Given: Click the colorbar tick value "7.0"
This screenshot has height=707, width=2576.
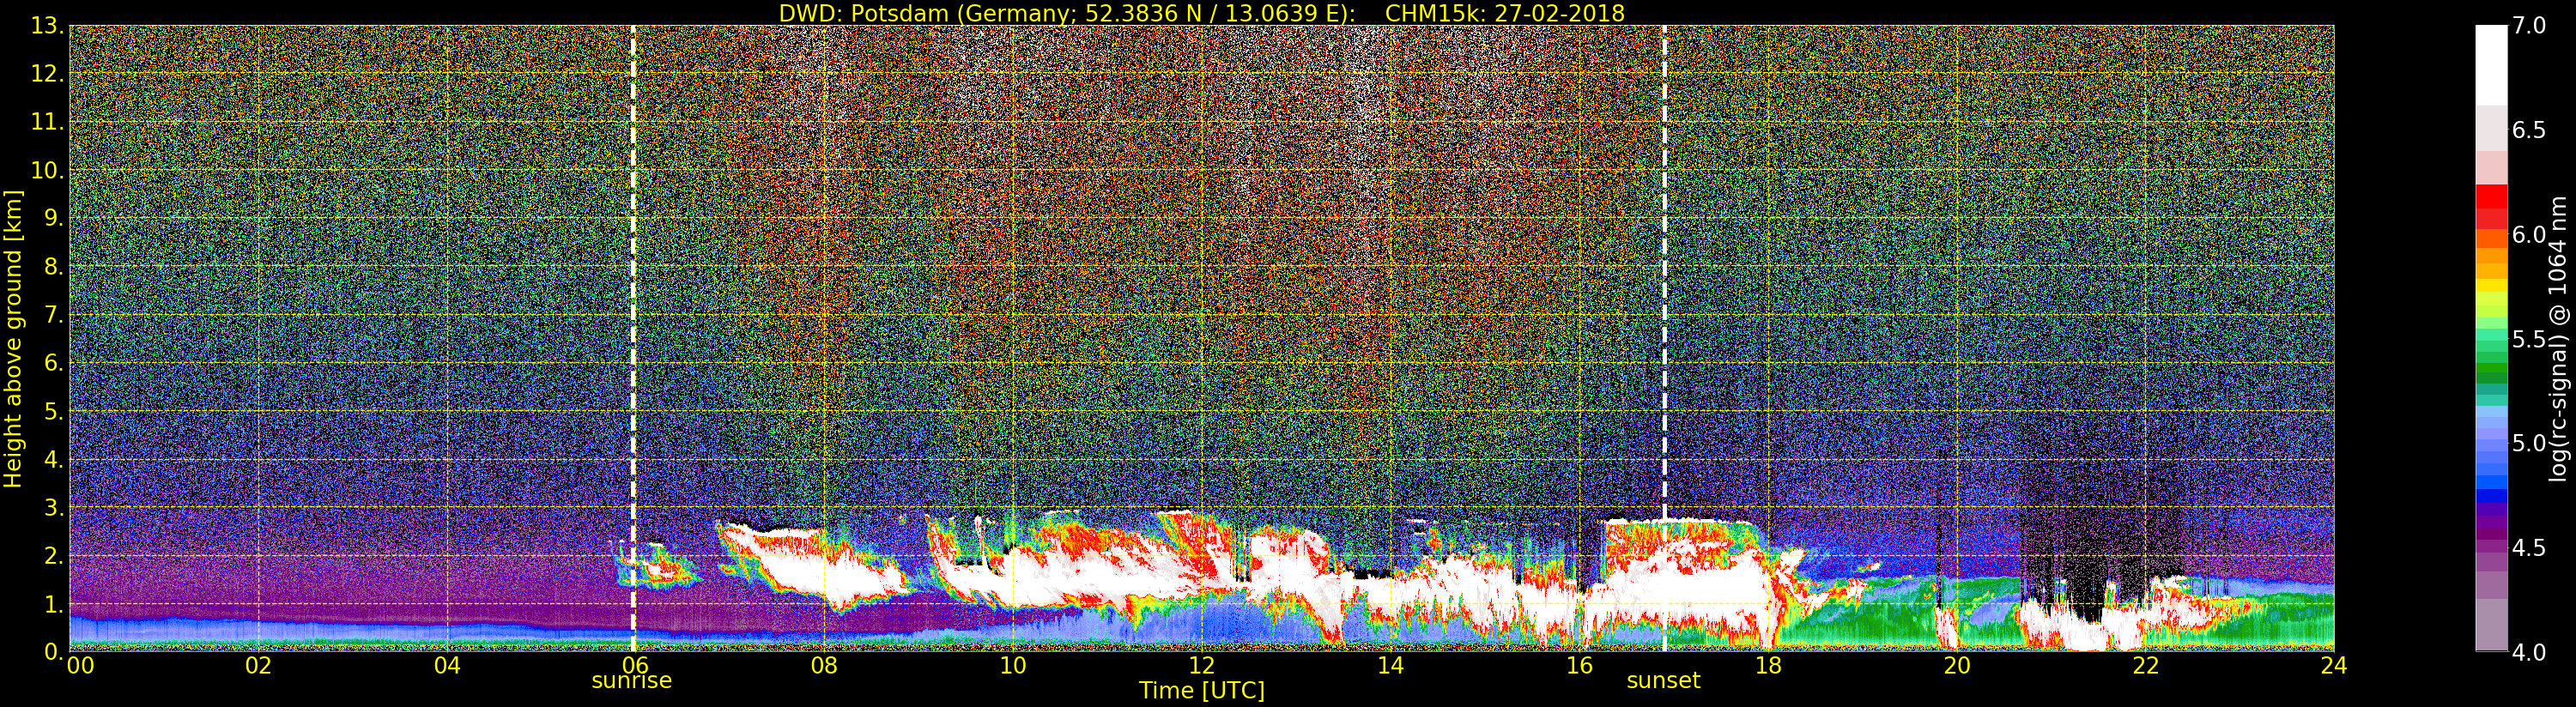Looking at the screenshot, I should tap(2530, 26).
